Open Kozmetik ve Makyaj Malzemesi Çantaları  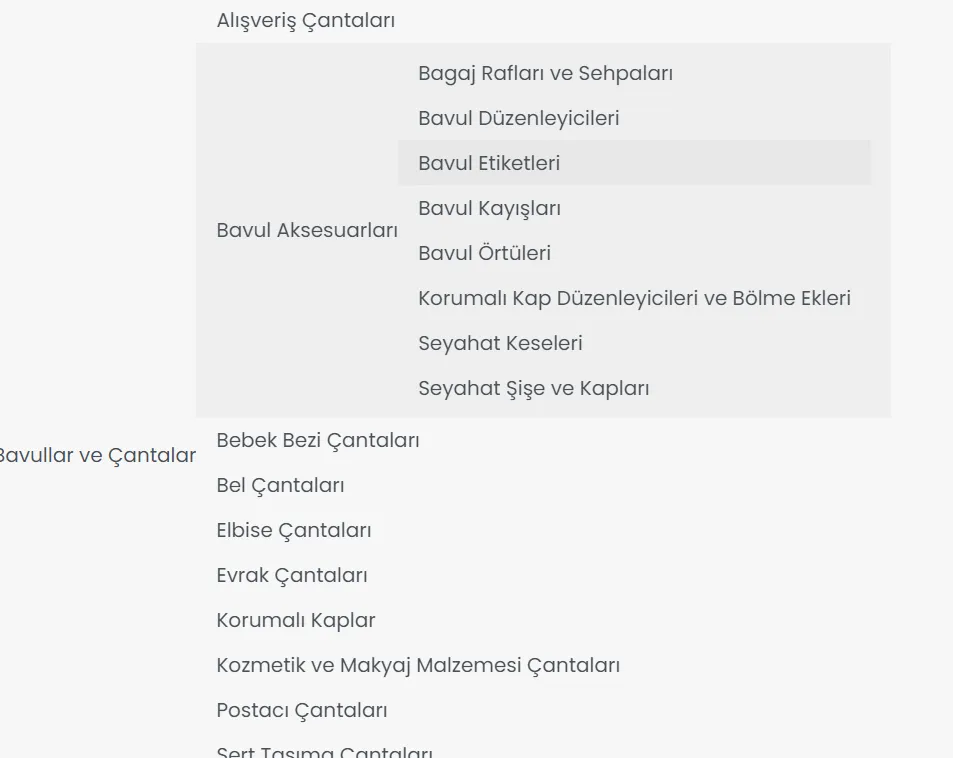coord(418,665)
